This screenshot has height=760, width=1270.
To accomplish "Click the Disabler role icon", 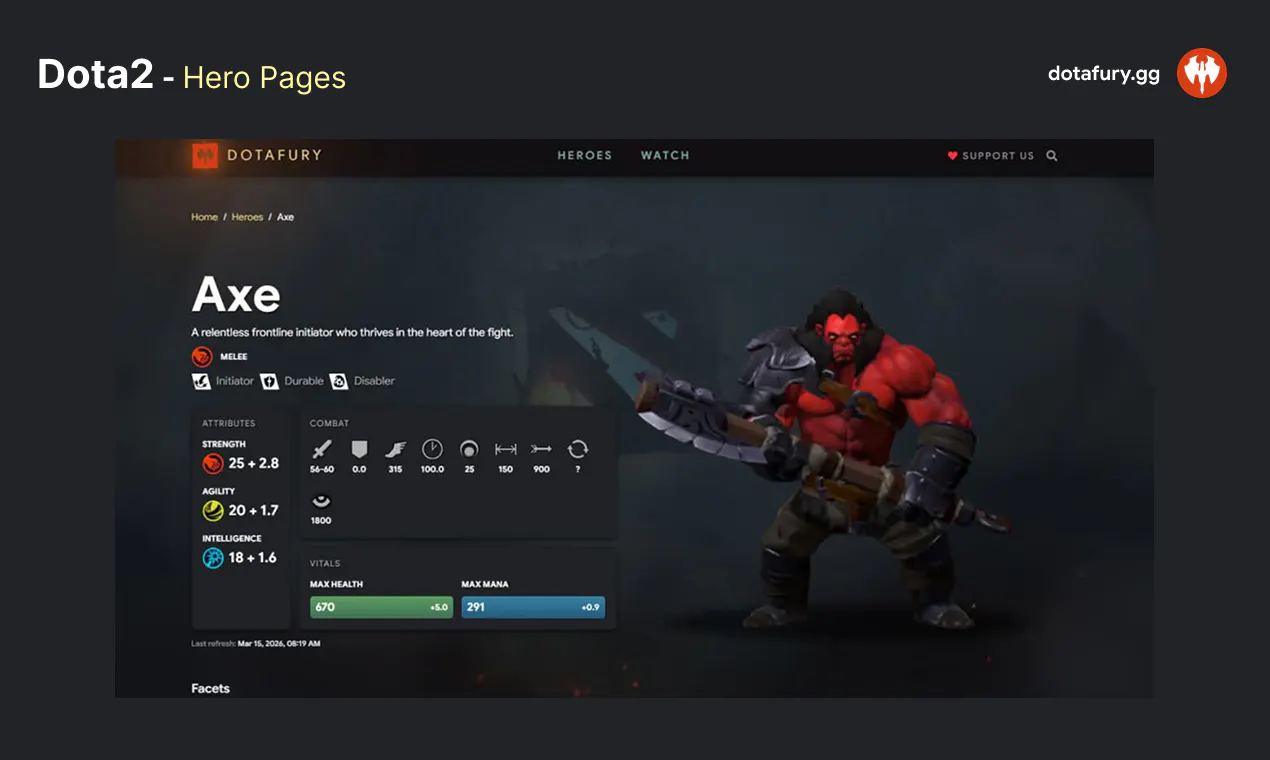I will coord(339,381).
